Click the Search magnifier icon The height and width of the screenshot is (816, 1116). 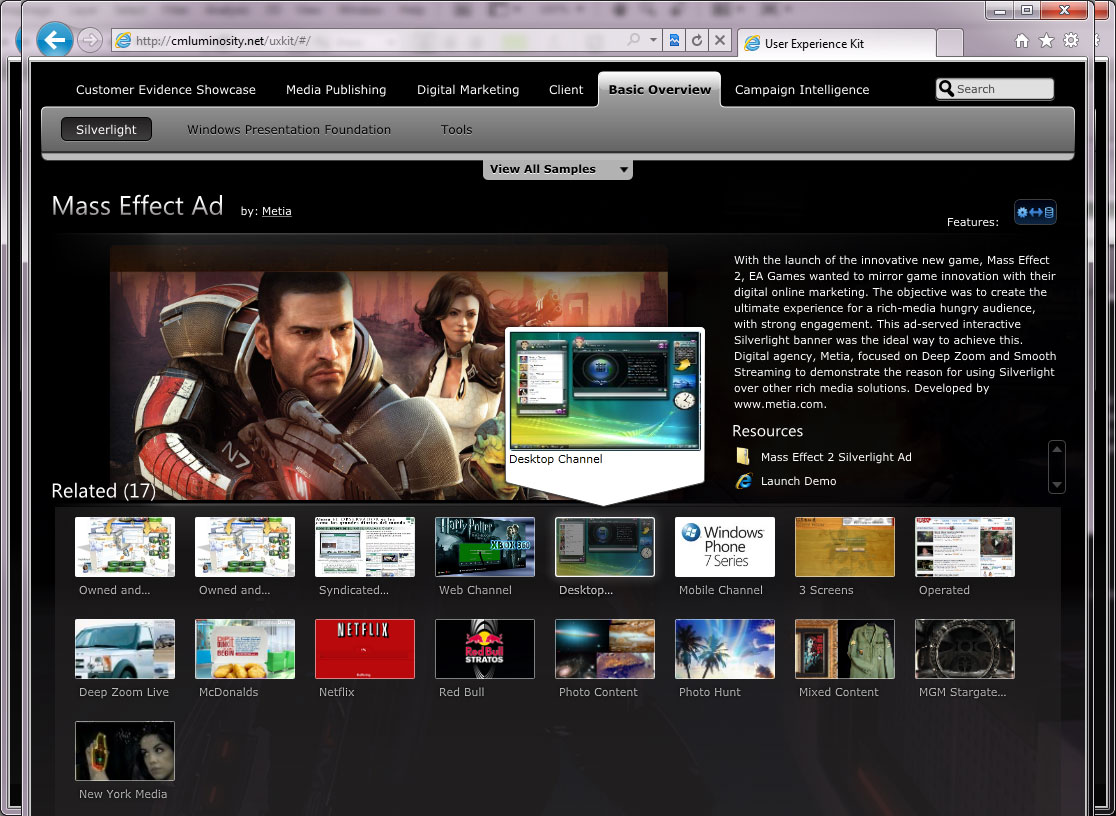(x=946, y=88)
